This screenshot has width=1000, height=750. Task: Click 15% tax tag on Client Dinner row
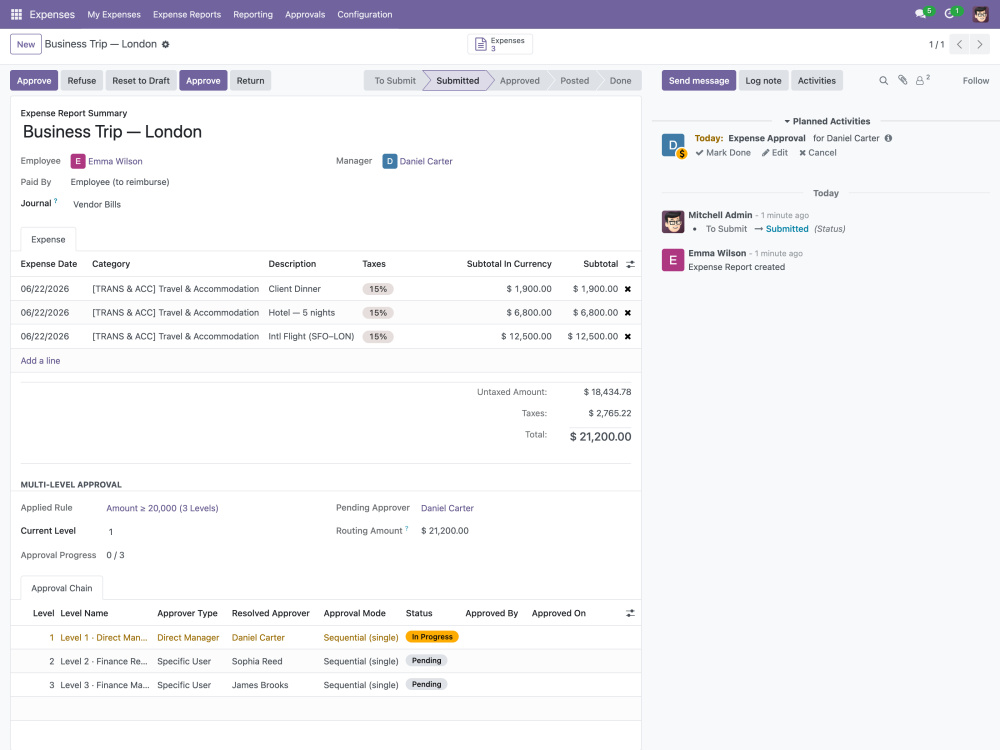[378, 289]
